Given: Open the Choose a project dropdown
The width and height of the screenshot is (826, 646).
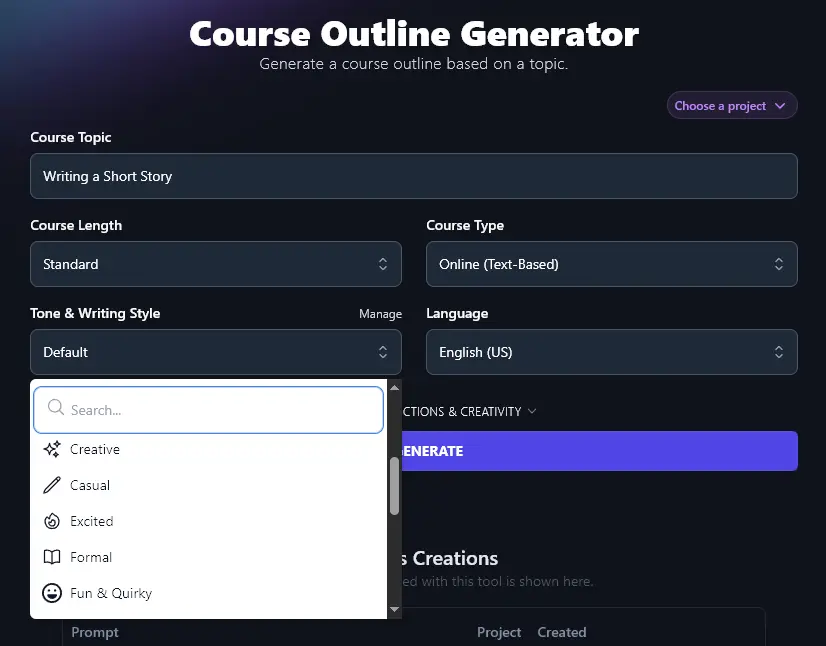Looking at the screenshot, I should point(731,105).
